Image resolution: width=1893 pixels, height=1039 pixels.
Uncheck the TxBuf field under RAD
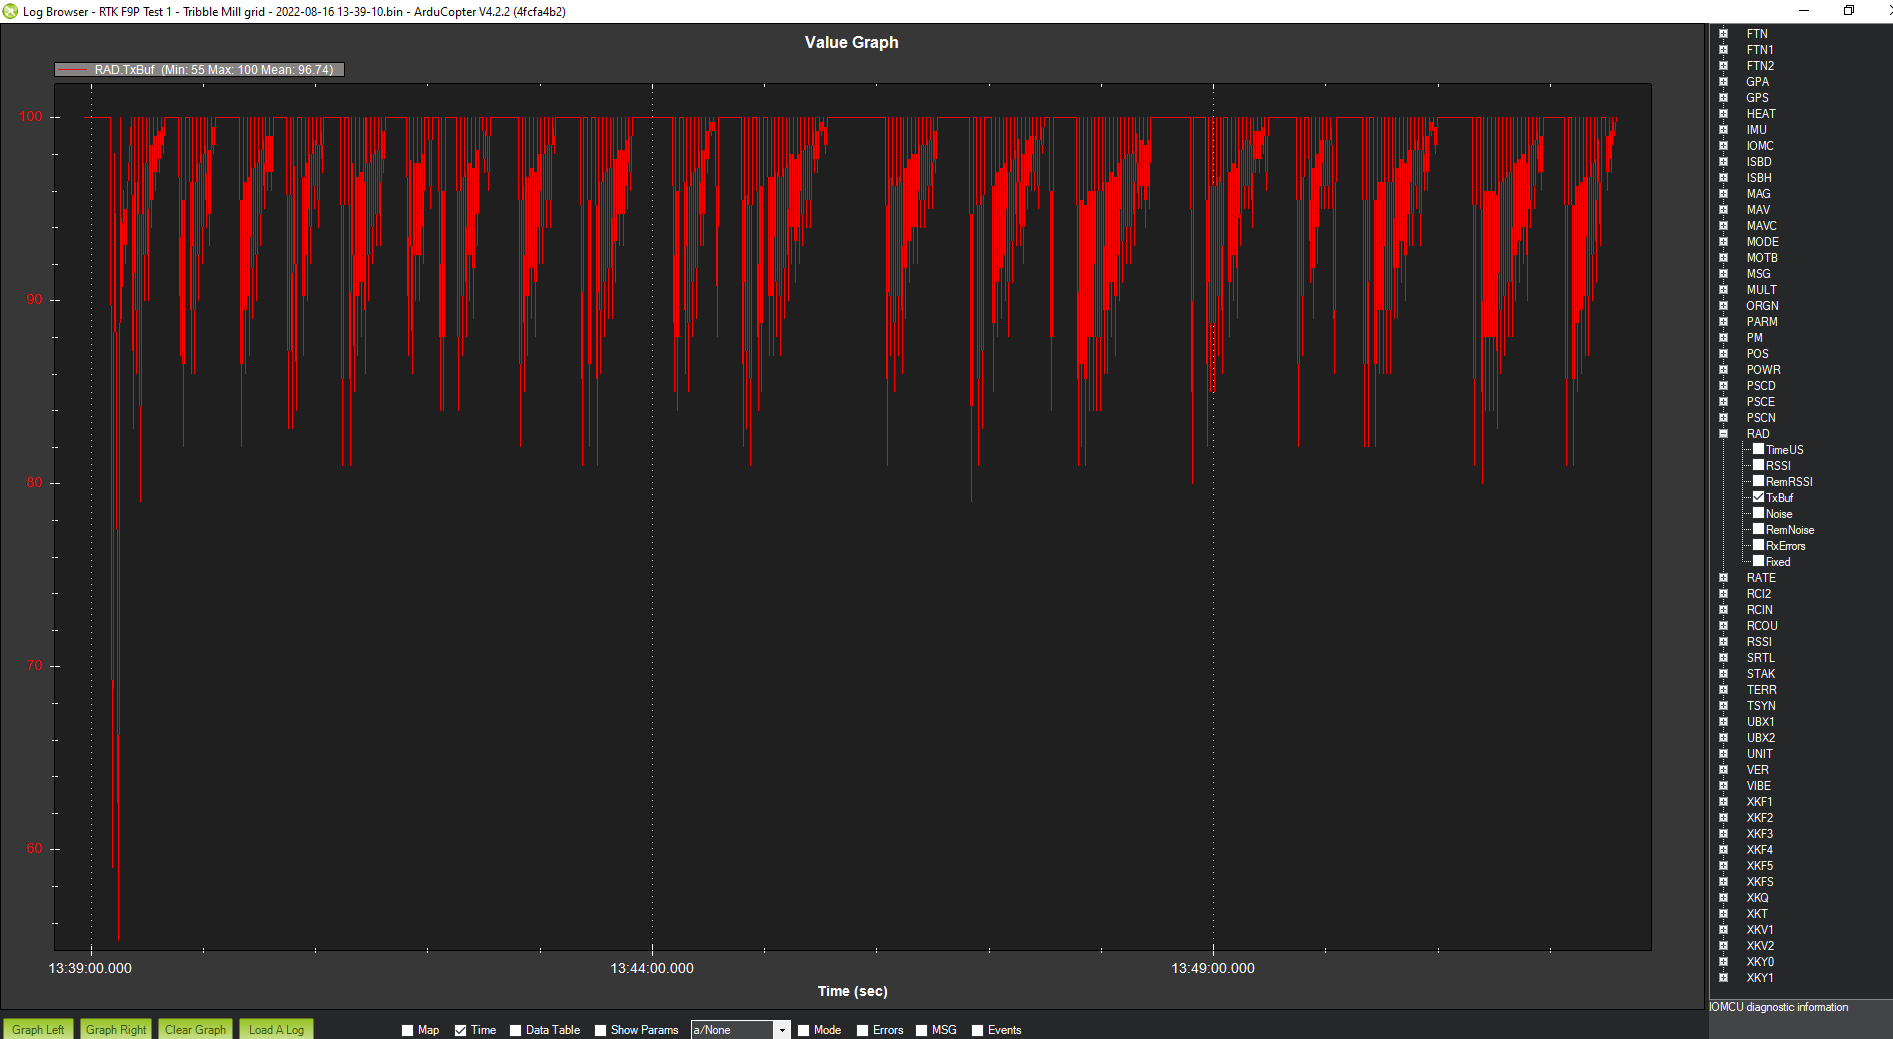coord(1758,497)
